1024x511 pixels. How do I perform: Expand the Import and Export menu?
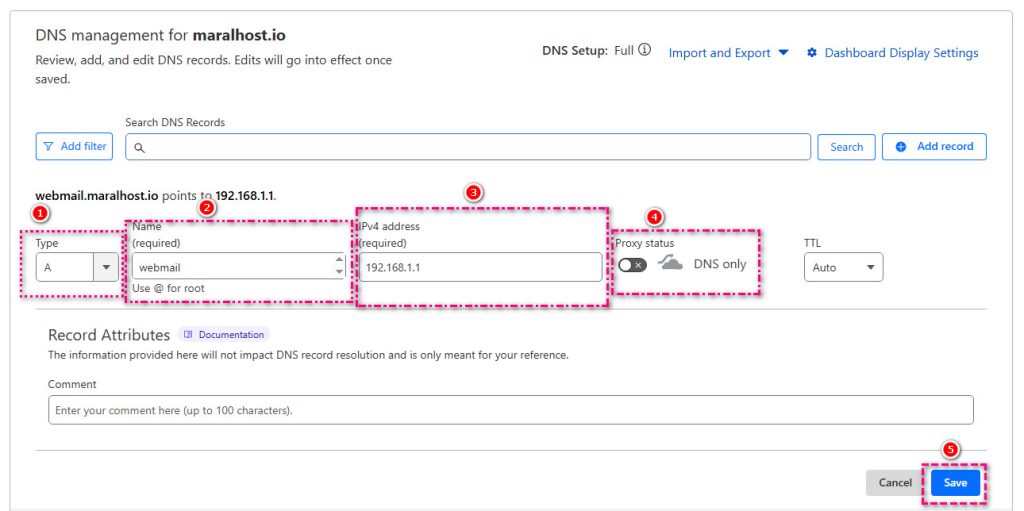(x=728, y=53)
